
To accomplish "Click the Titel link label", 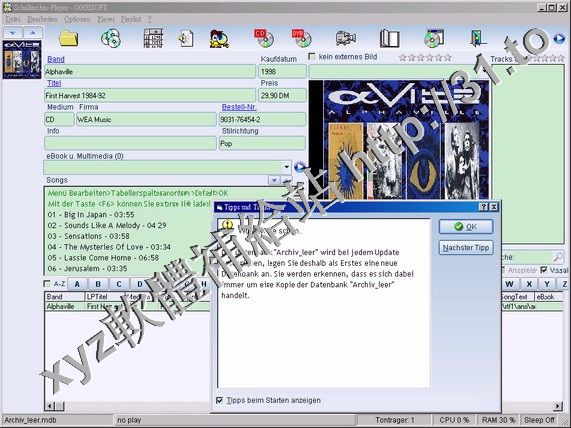I will coord(54,83).
